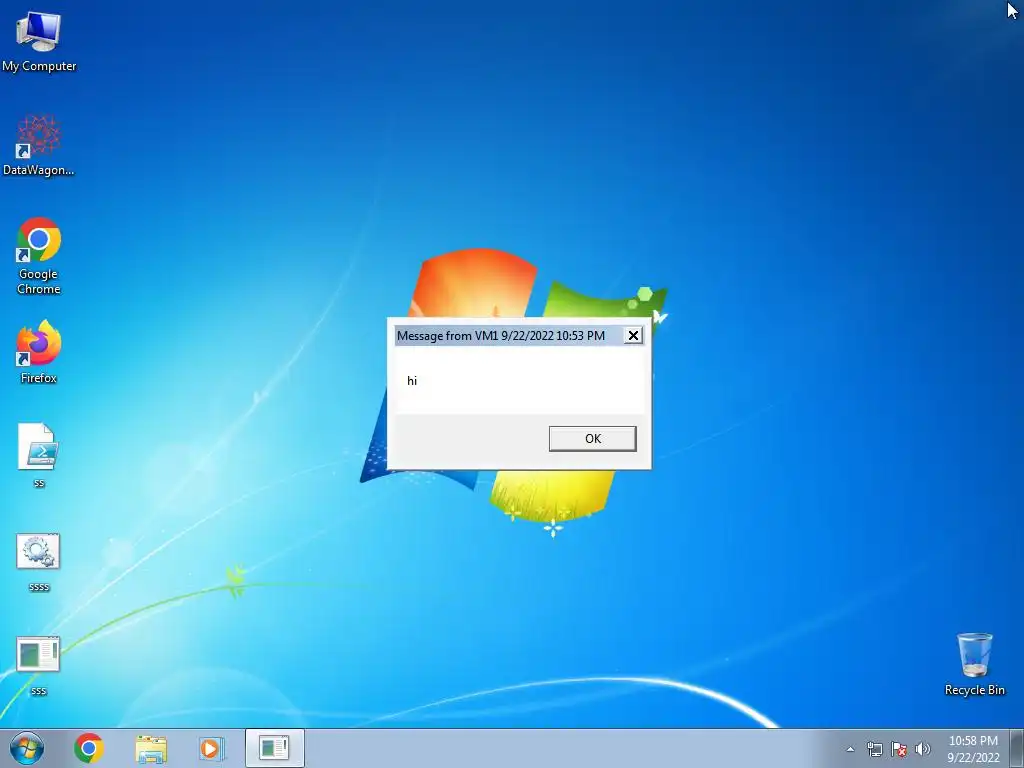The image size is (1024, 768).
Task: Select the Google Chrome desktop shortcut
Action: pyautogui.click(x=39, y=255)
